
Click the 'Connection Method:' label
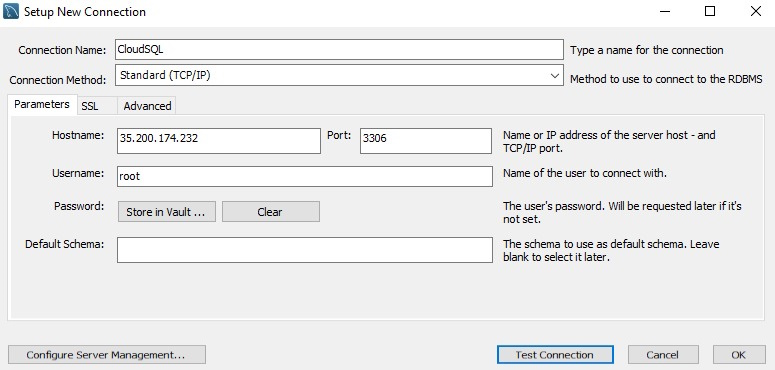coord(58,80)
